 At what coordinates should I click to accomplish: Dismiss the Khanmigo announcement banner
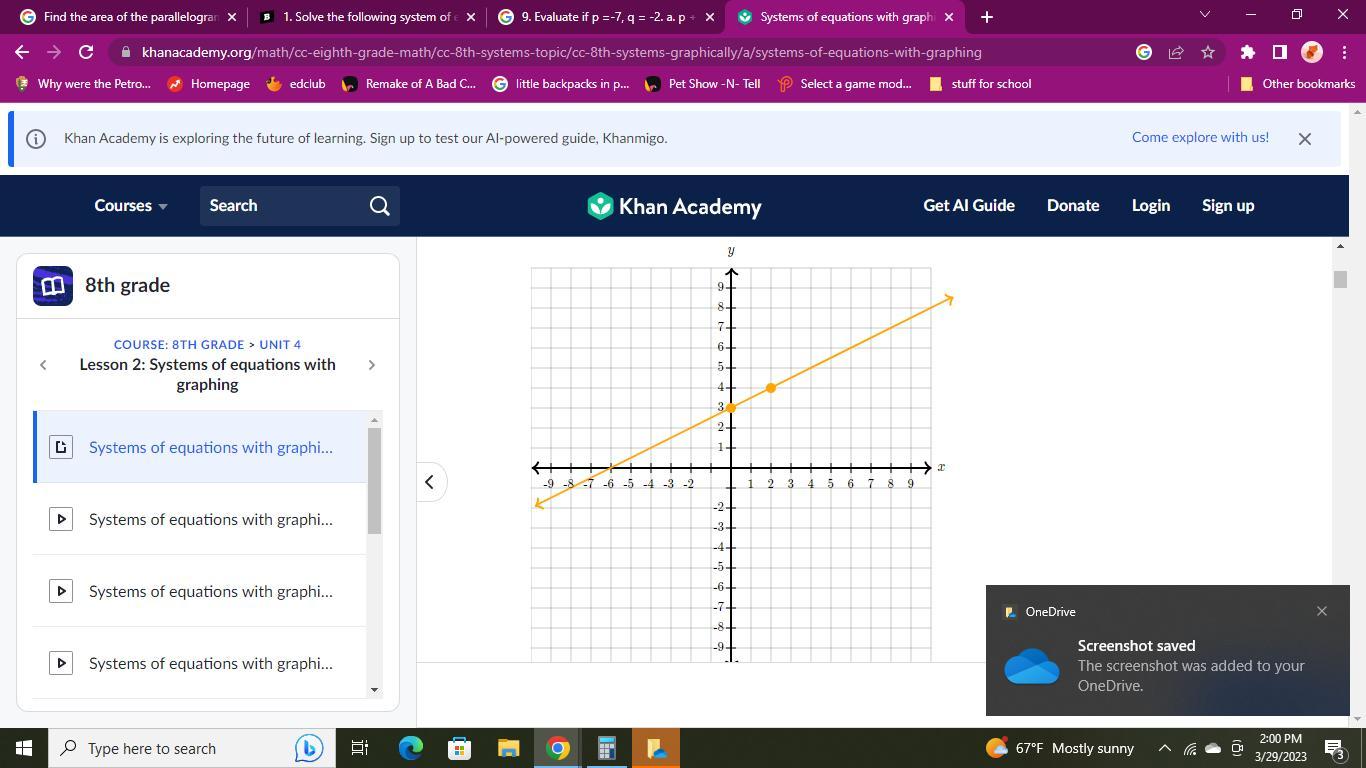click(1304, 139)
